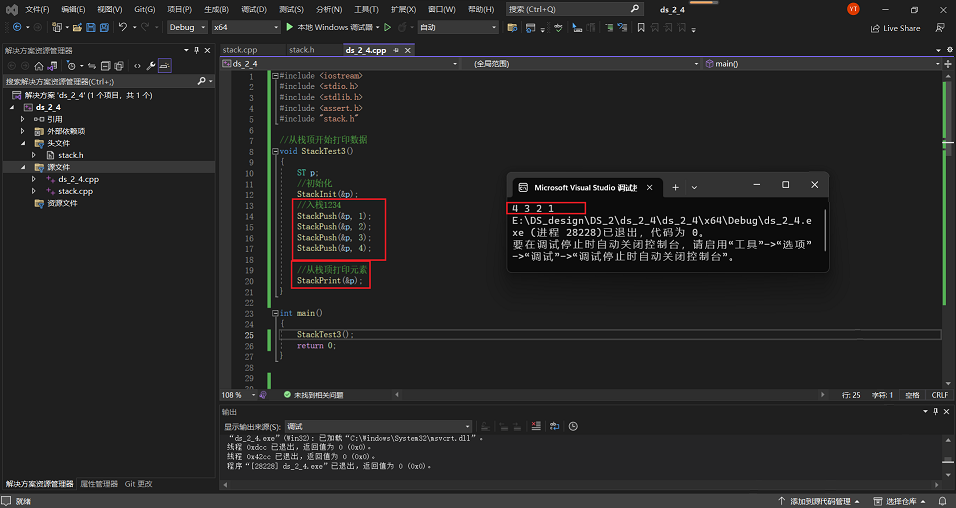Open the 编辑(E) menu
The image size is (956, 508).
[x=73, y=9]
